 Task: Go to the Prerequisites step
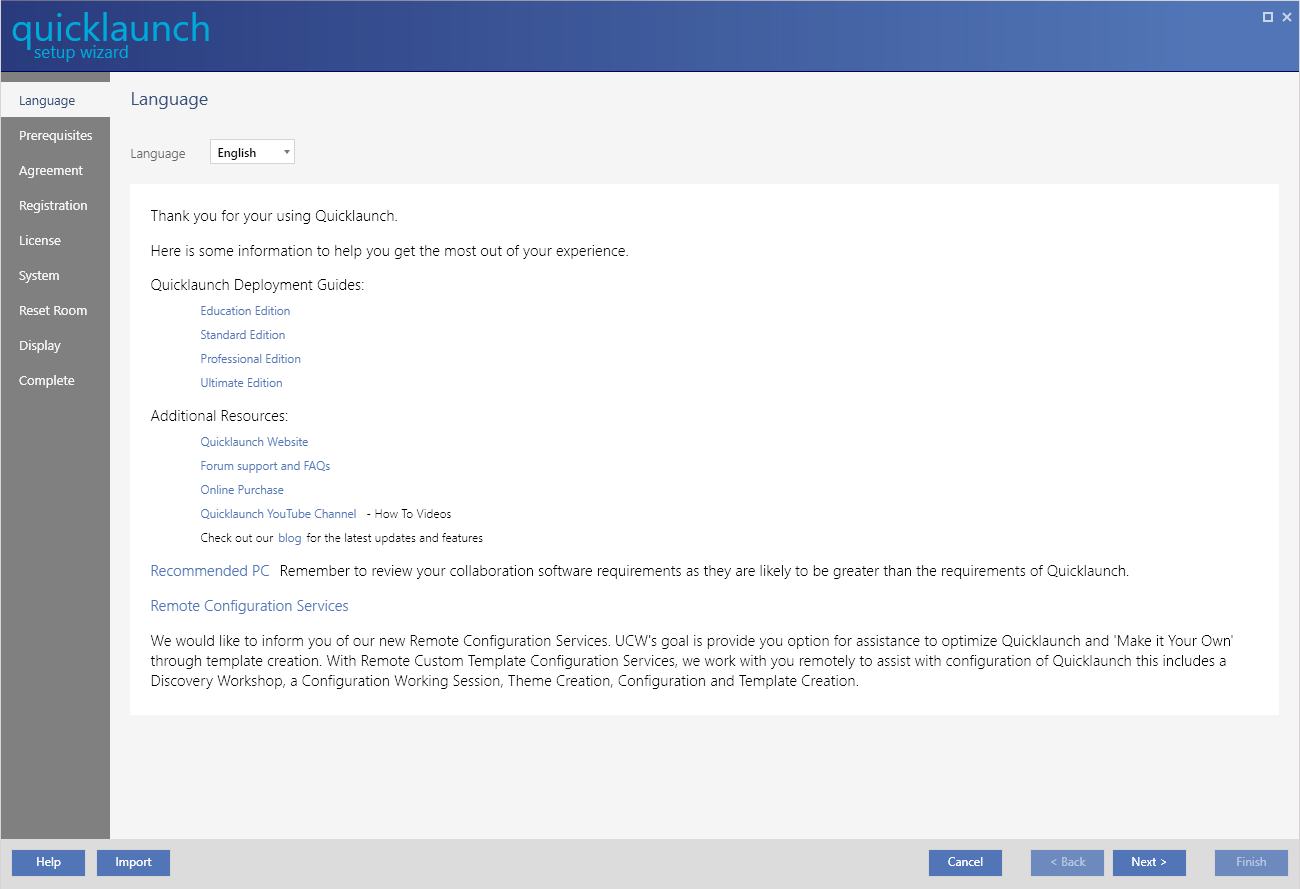(x=55, y=135)
